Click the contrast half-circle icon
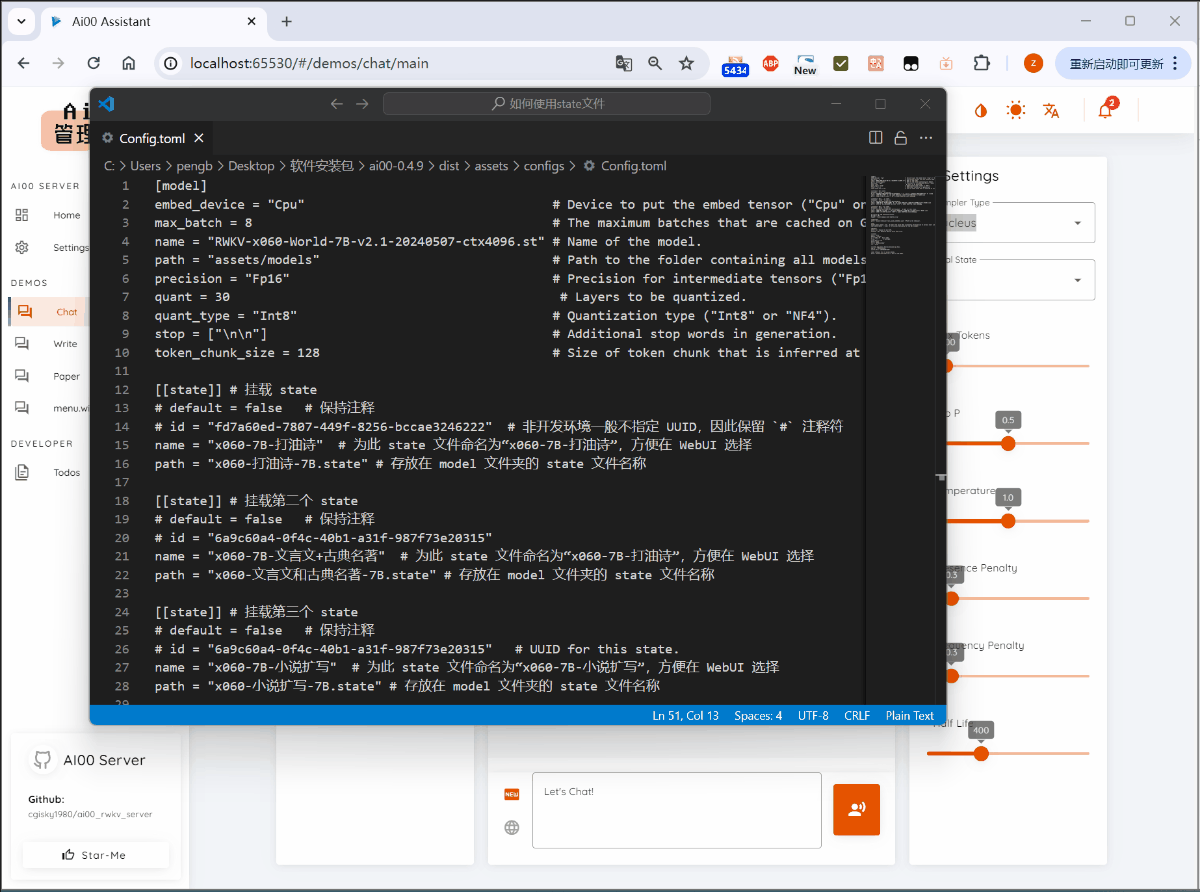Screen dimensions: 1200x892 (980, 110)
